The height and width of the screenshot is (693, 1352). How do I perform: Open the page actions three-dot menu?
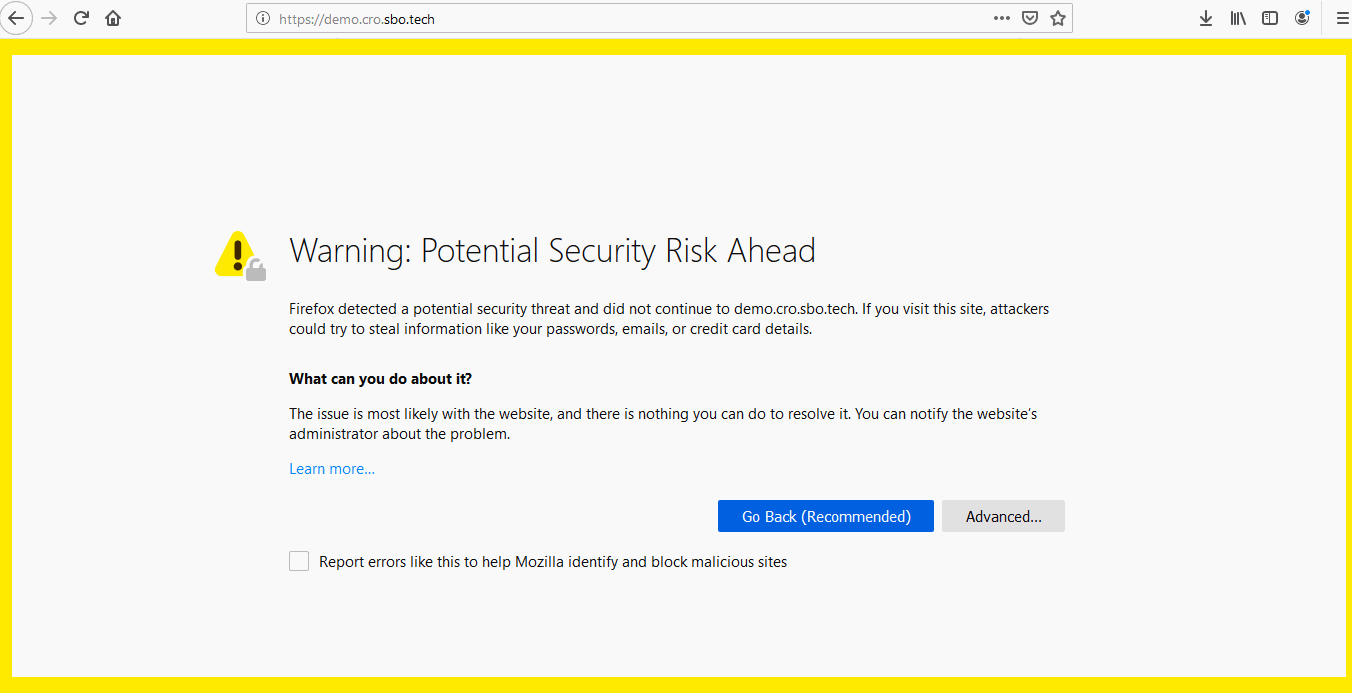pyautogui.click(x=1002, y=18)
